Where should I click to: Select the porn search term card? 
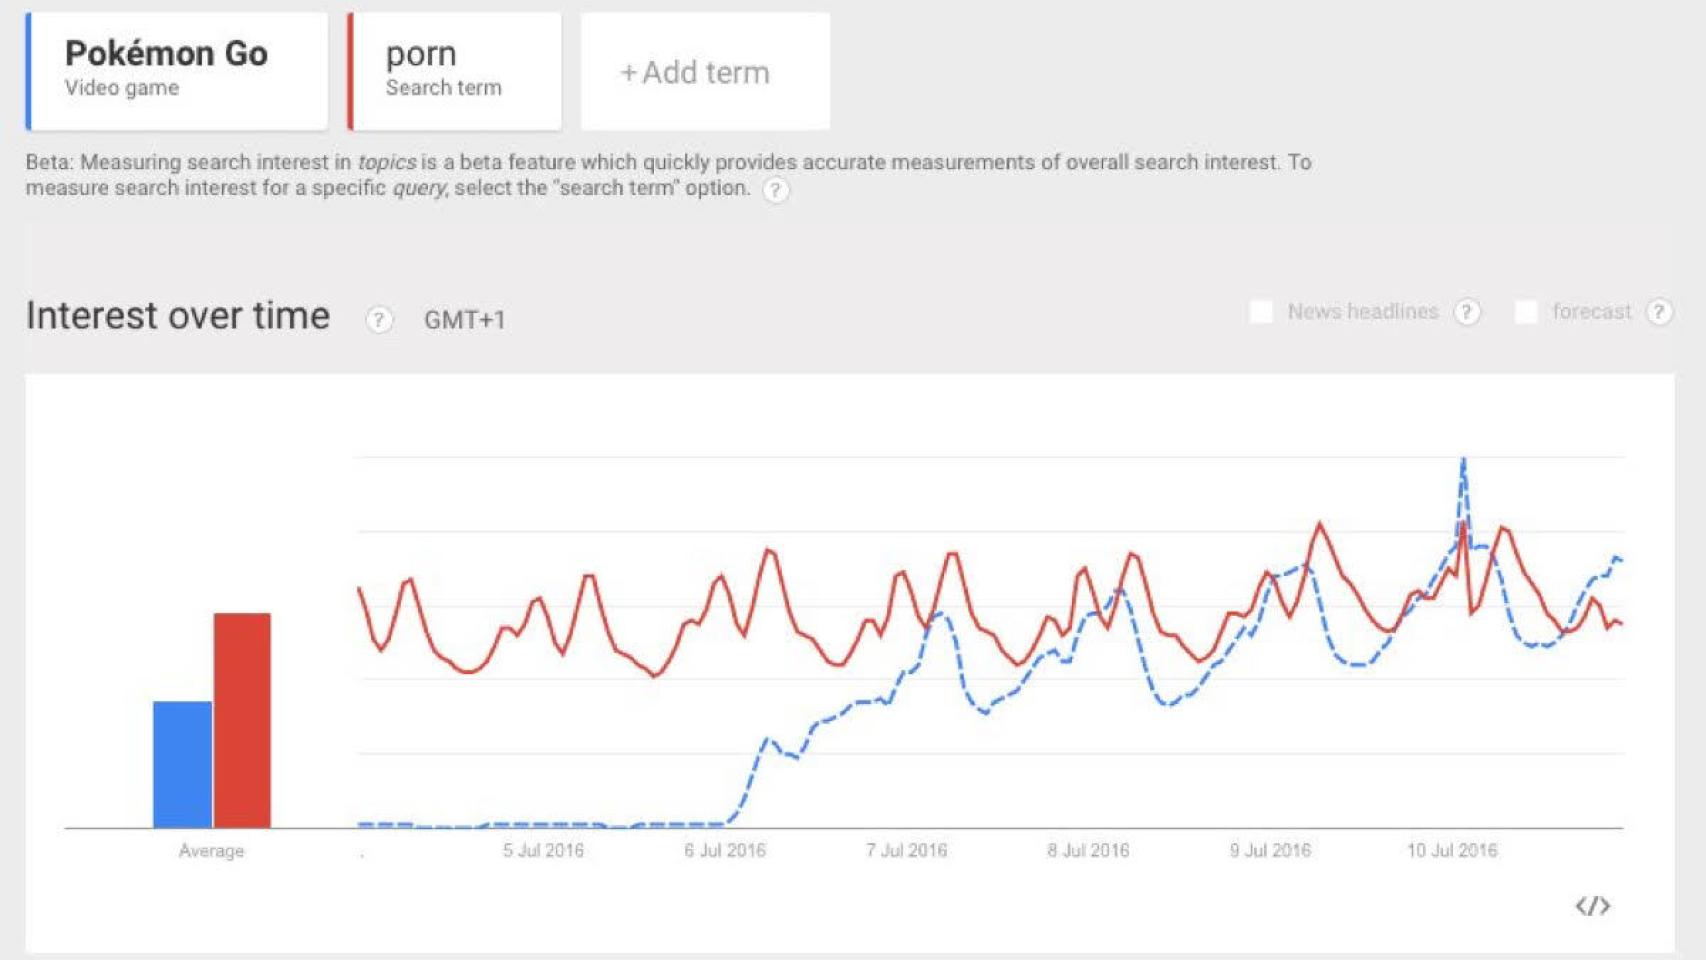[x=455, y=70]
